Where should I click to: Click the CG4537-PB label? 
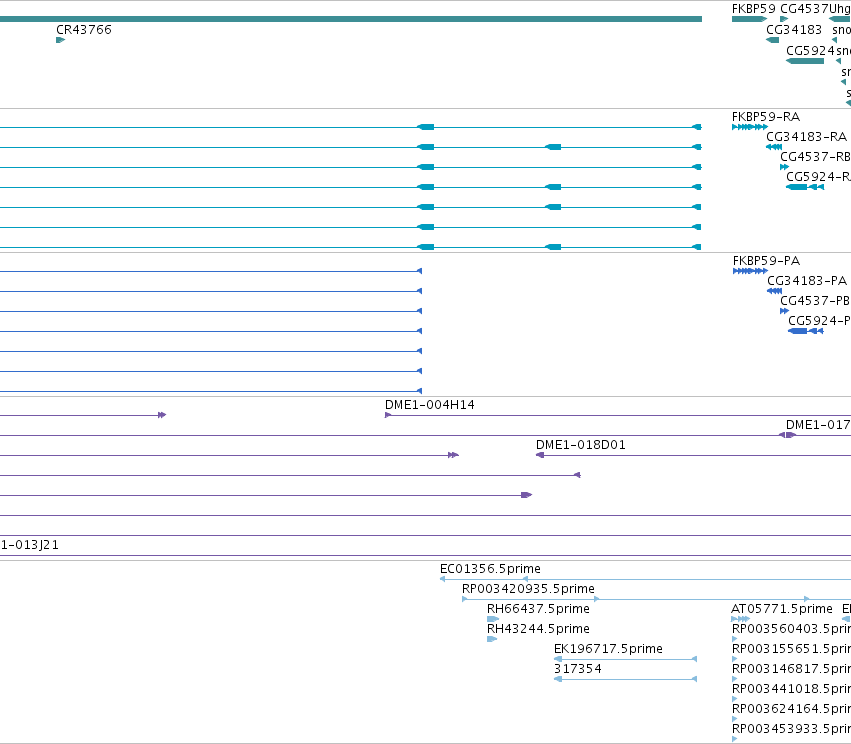(815, 301)
